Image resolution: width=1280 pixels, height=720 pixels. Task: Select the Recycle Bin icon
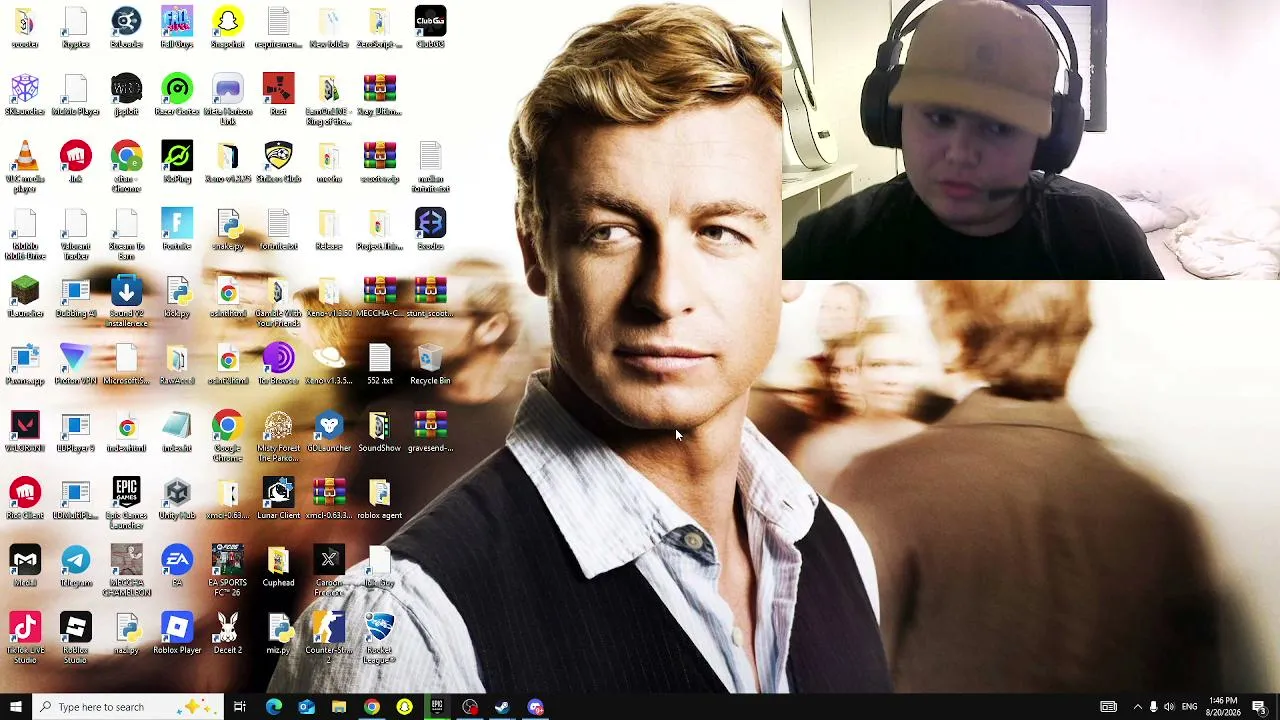tap(430, 364)
